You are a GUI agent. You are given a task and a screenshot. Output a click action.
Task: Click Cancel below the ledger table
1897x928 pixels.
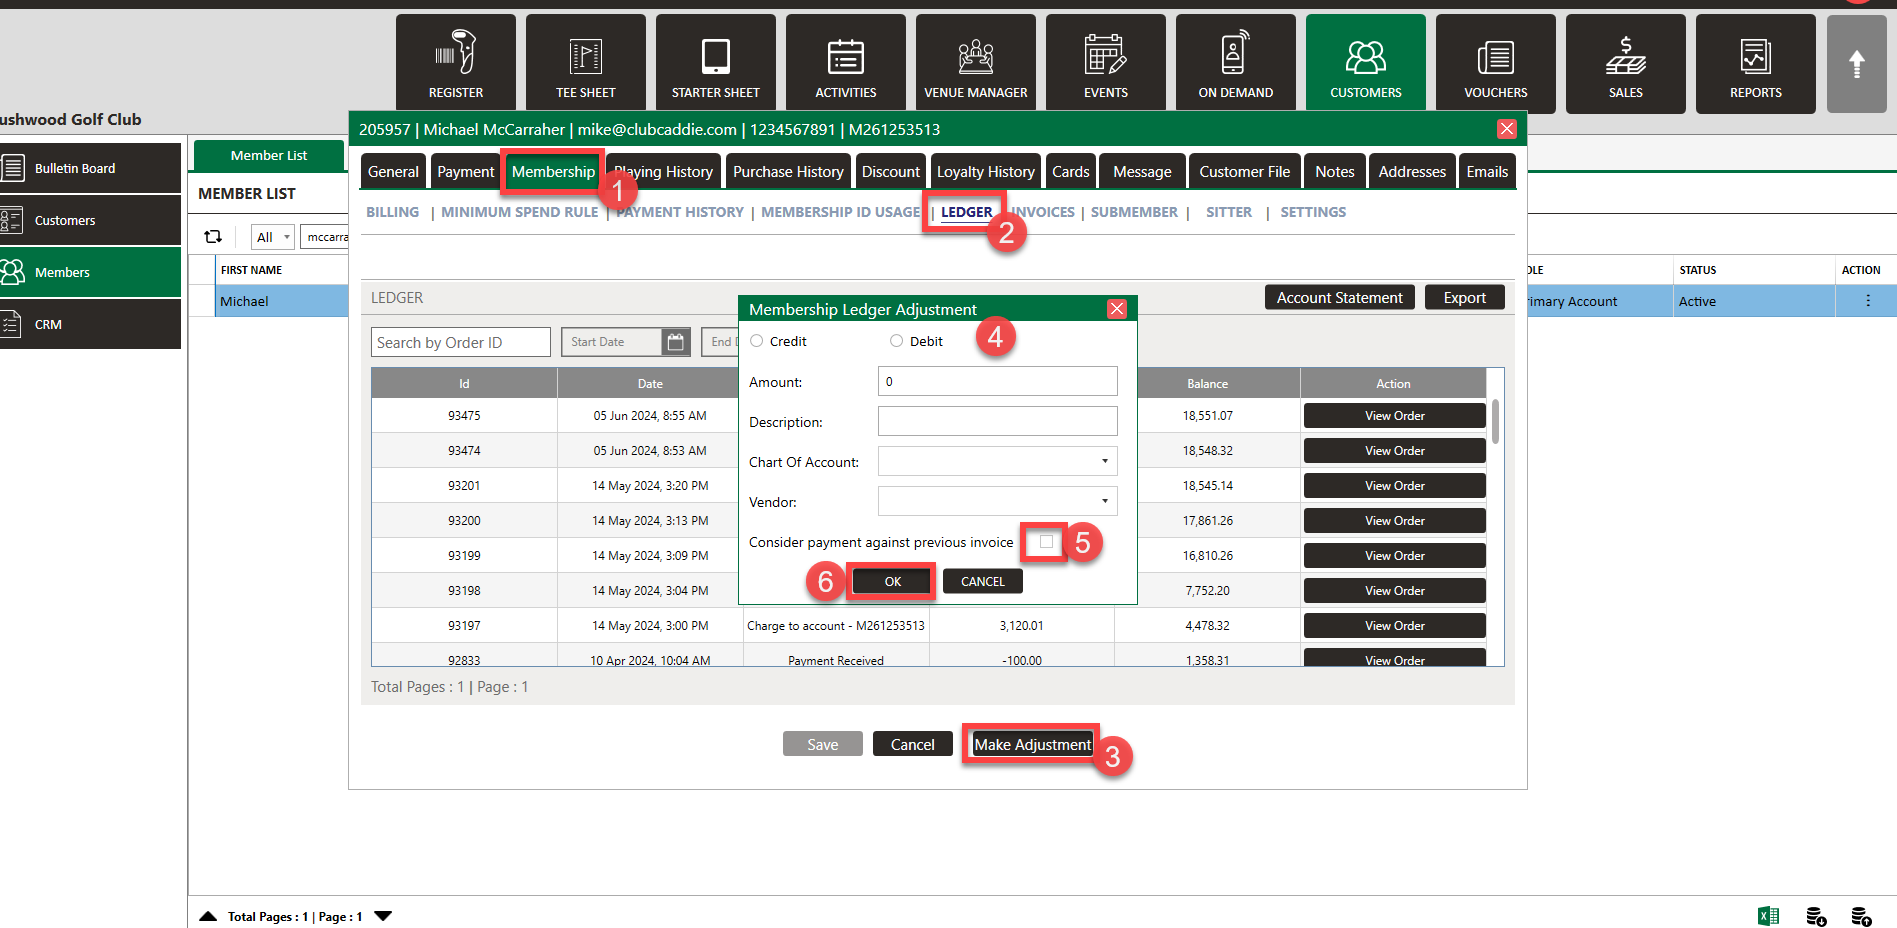[913, 744]
